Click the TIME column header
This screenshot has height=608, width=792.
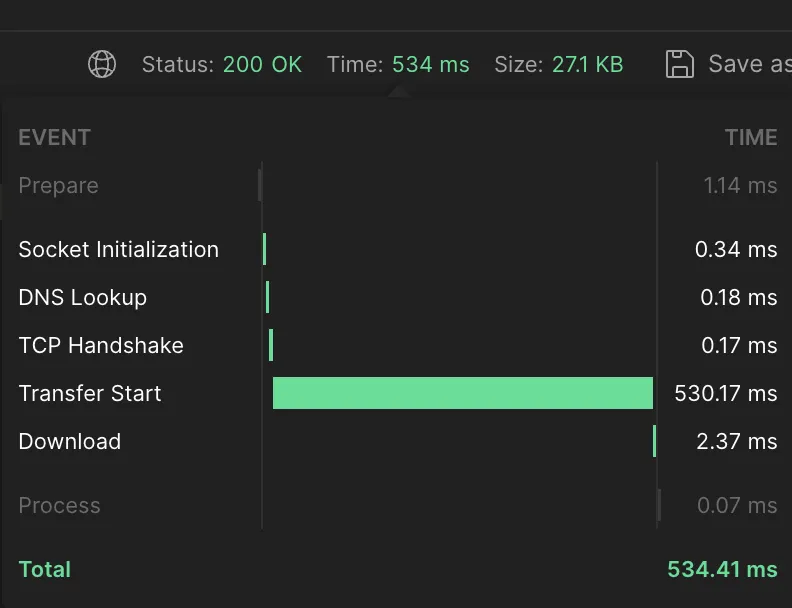click(x=751, y=137)
